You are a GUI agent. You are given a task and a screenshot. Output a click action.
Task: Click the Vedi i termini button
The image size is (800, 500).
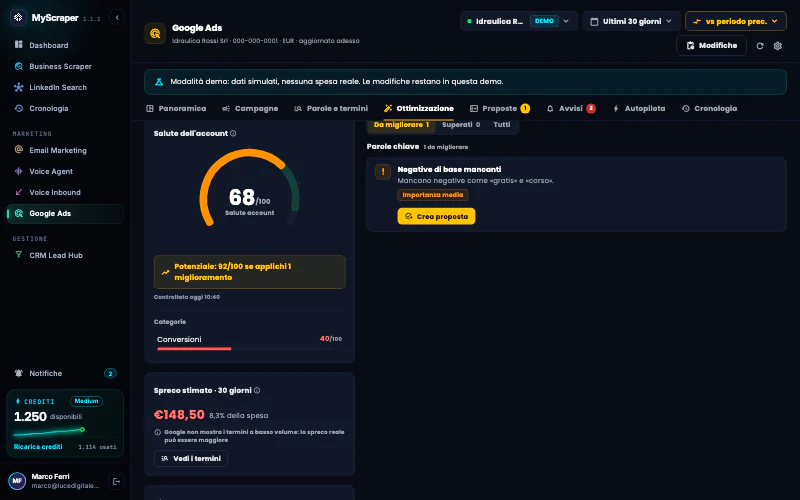pyautogui.click(x=191, y=459)
